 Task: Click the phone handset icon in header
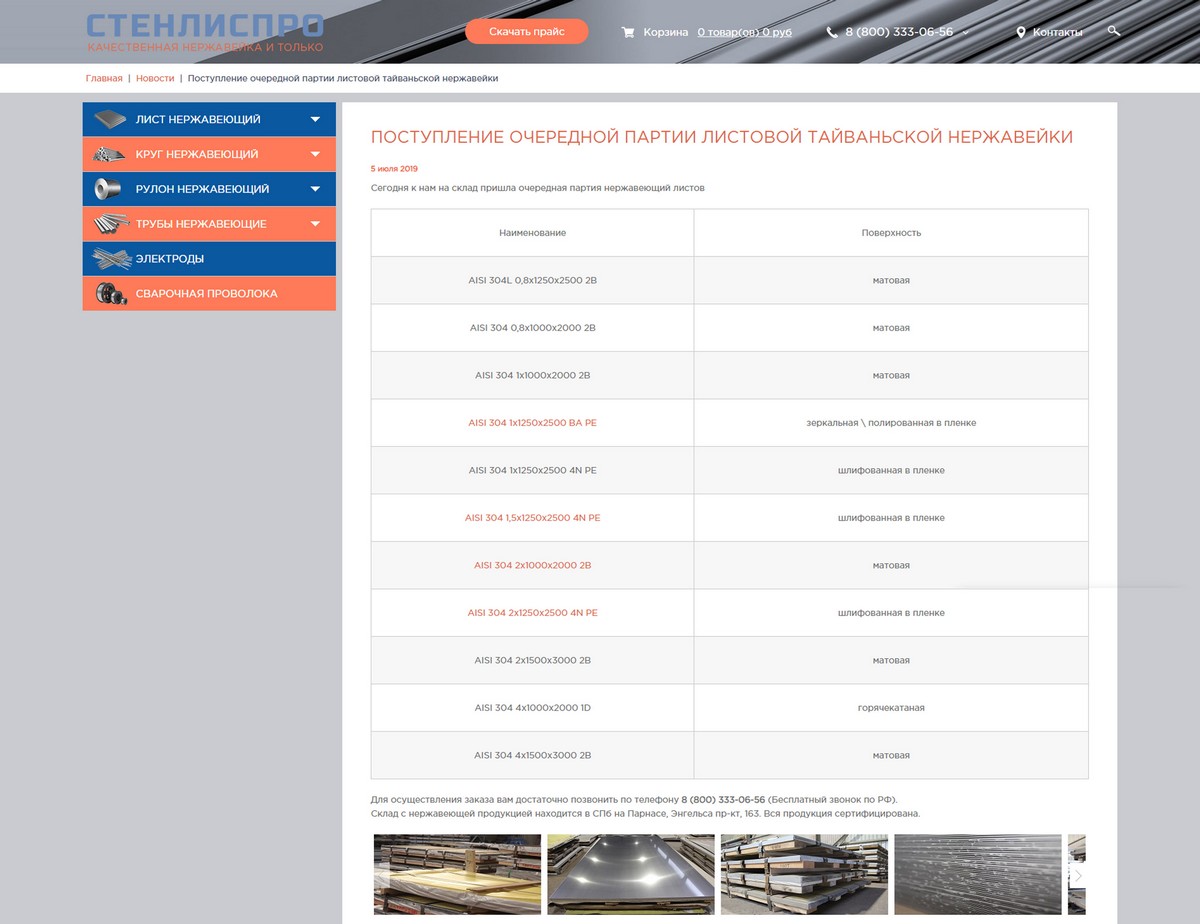tap(832, 32)
